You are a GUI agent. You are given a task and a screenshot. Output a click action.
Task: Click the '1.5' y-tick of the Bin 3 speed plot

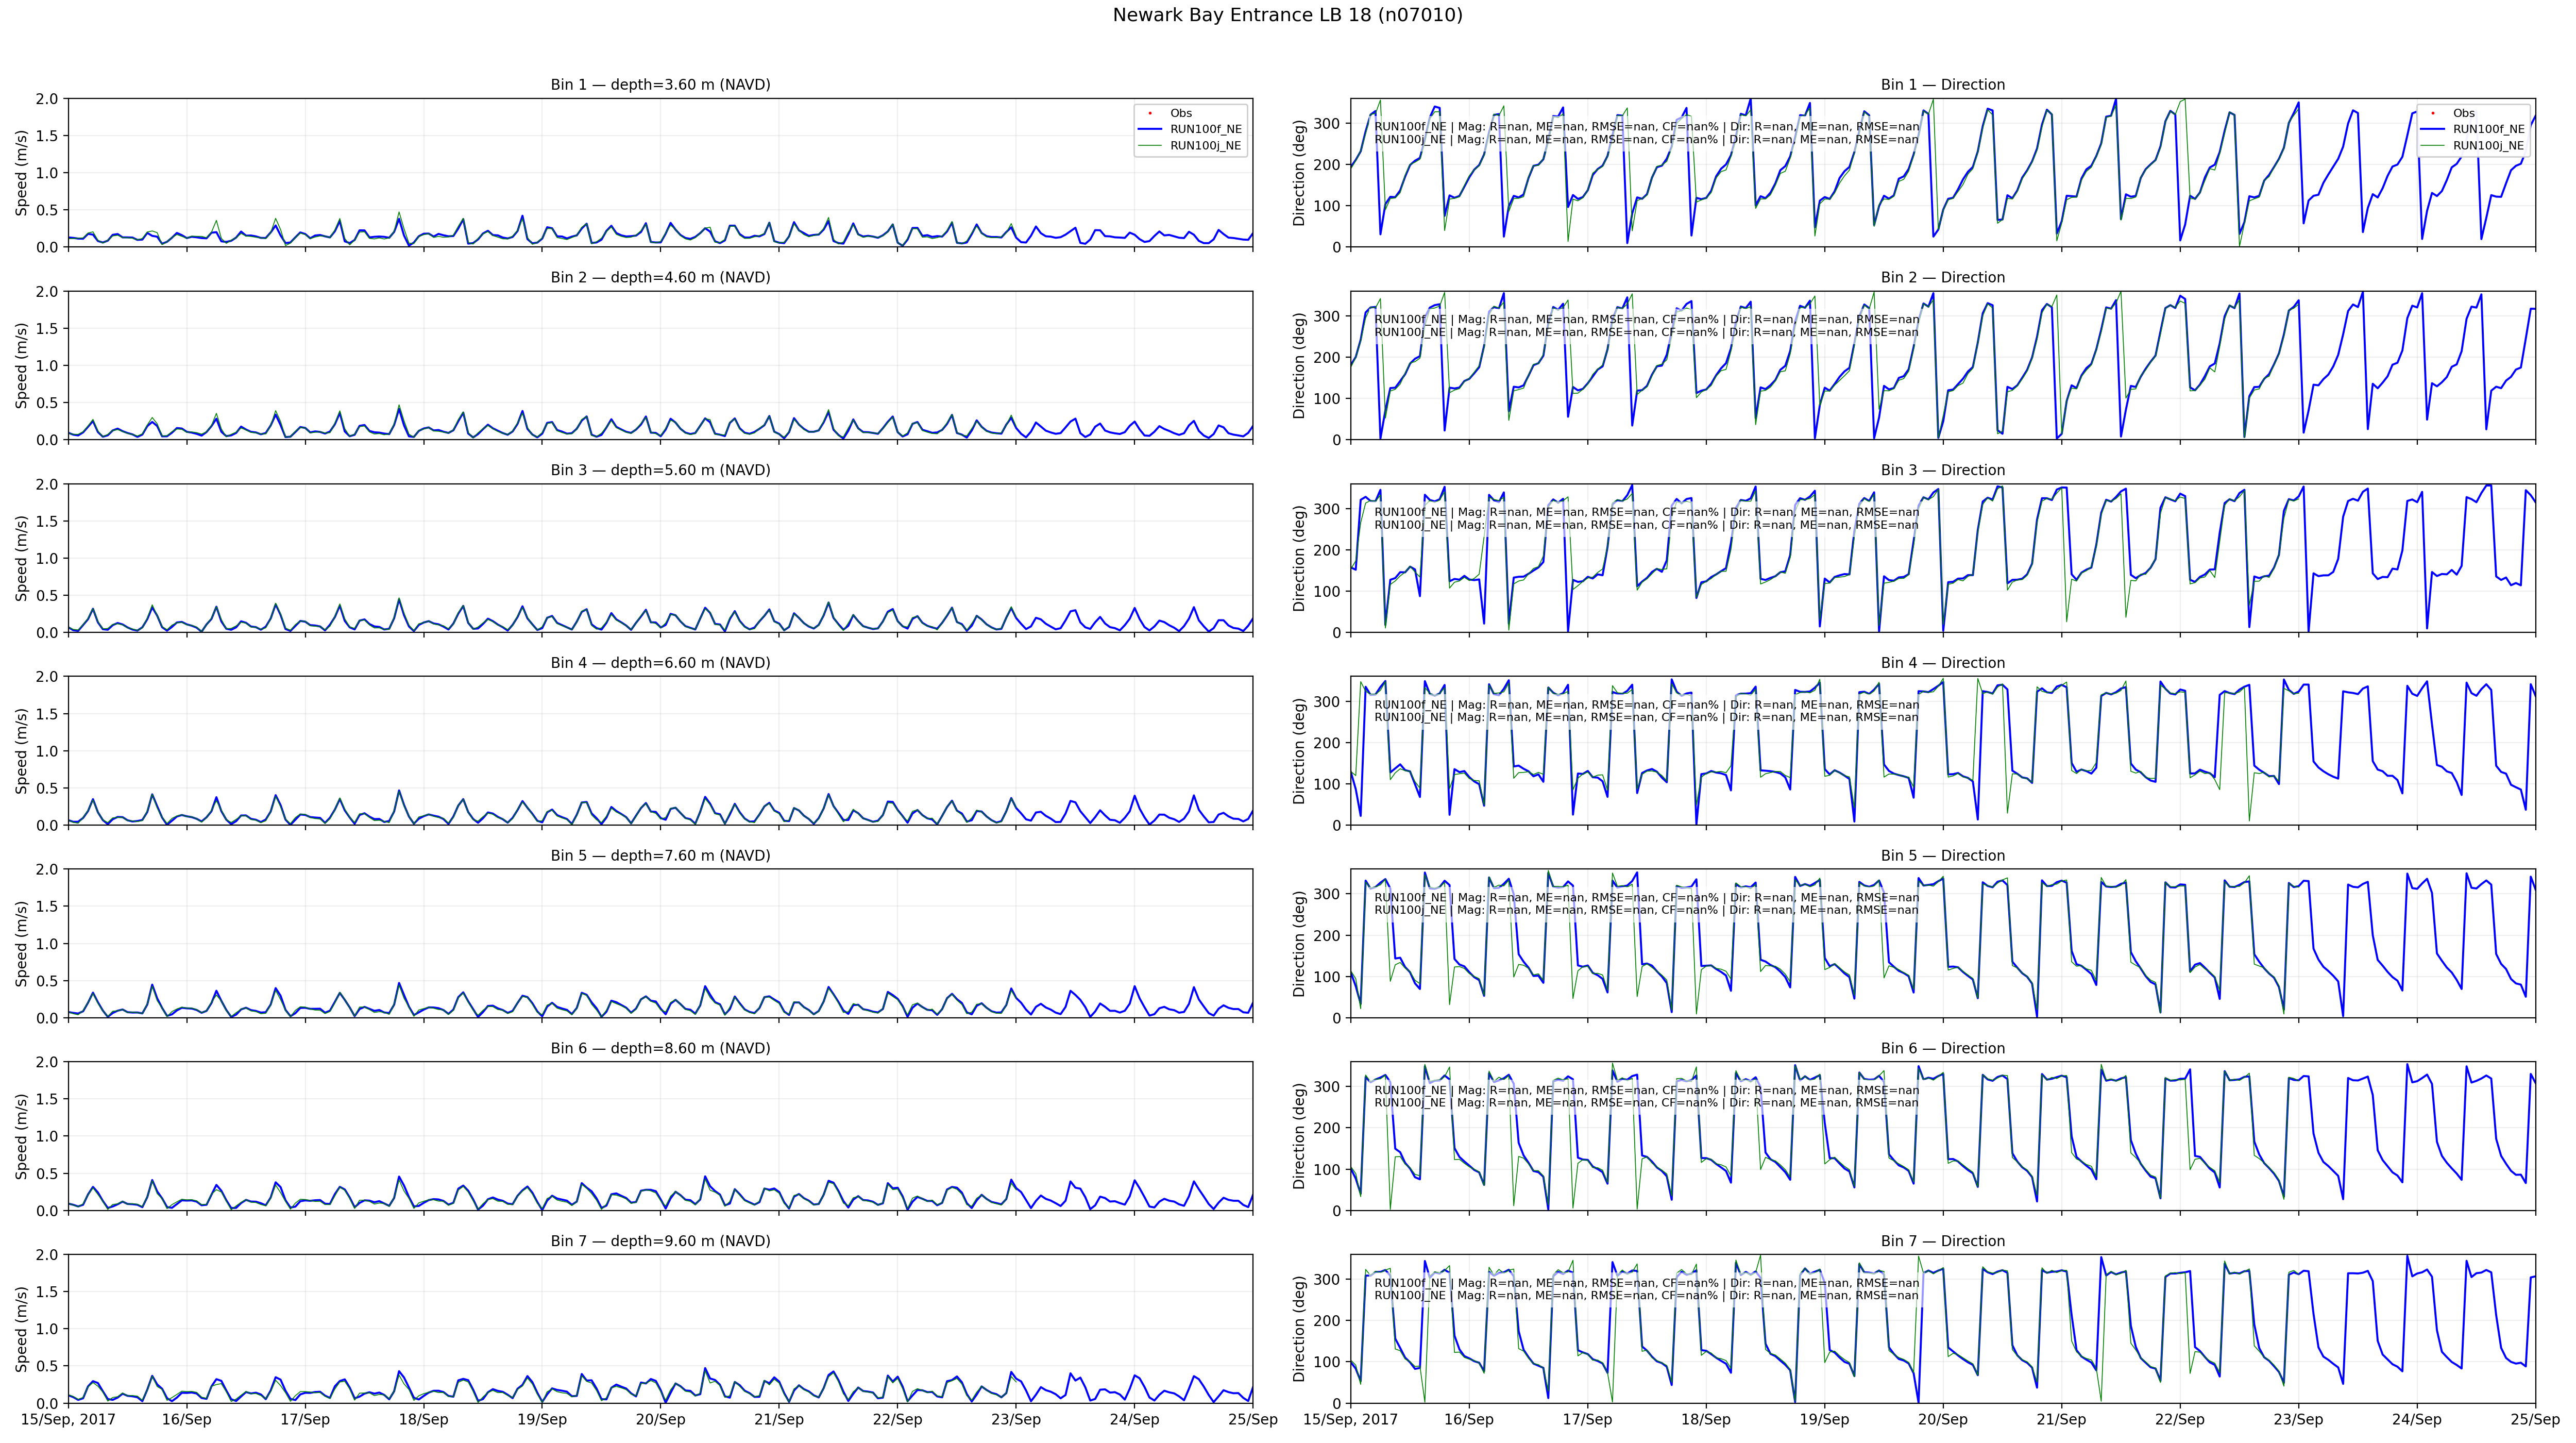coord(47,521)
